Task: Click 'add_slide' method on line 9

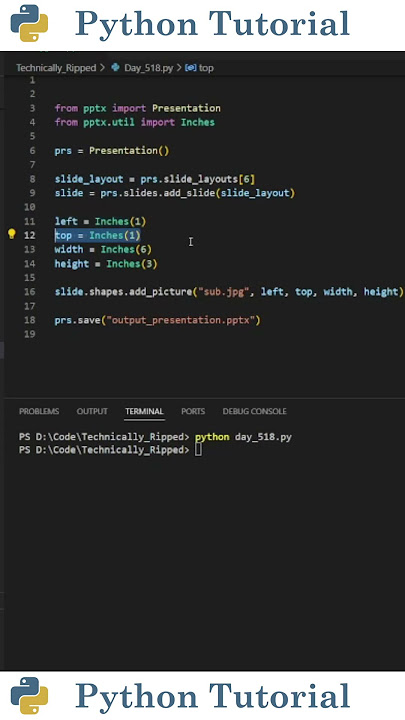Action: (190, 193)
